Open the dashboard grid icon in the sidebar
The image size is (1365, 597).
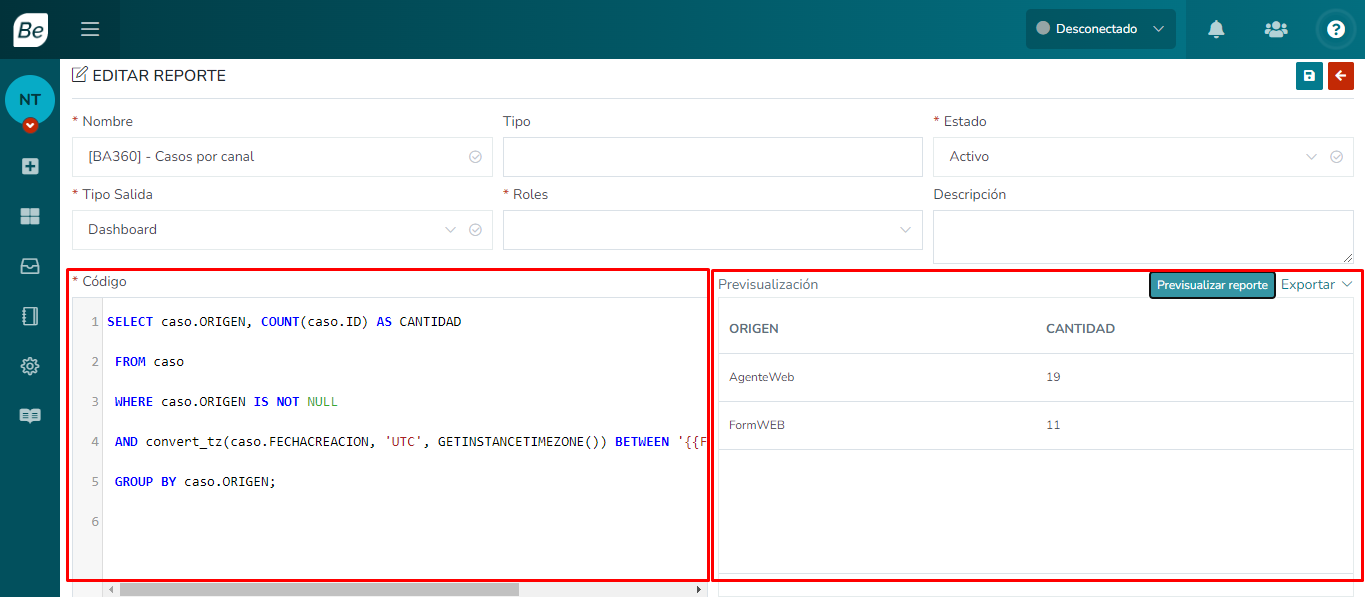[x=30, y=216]
